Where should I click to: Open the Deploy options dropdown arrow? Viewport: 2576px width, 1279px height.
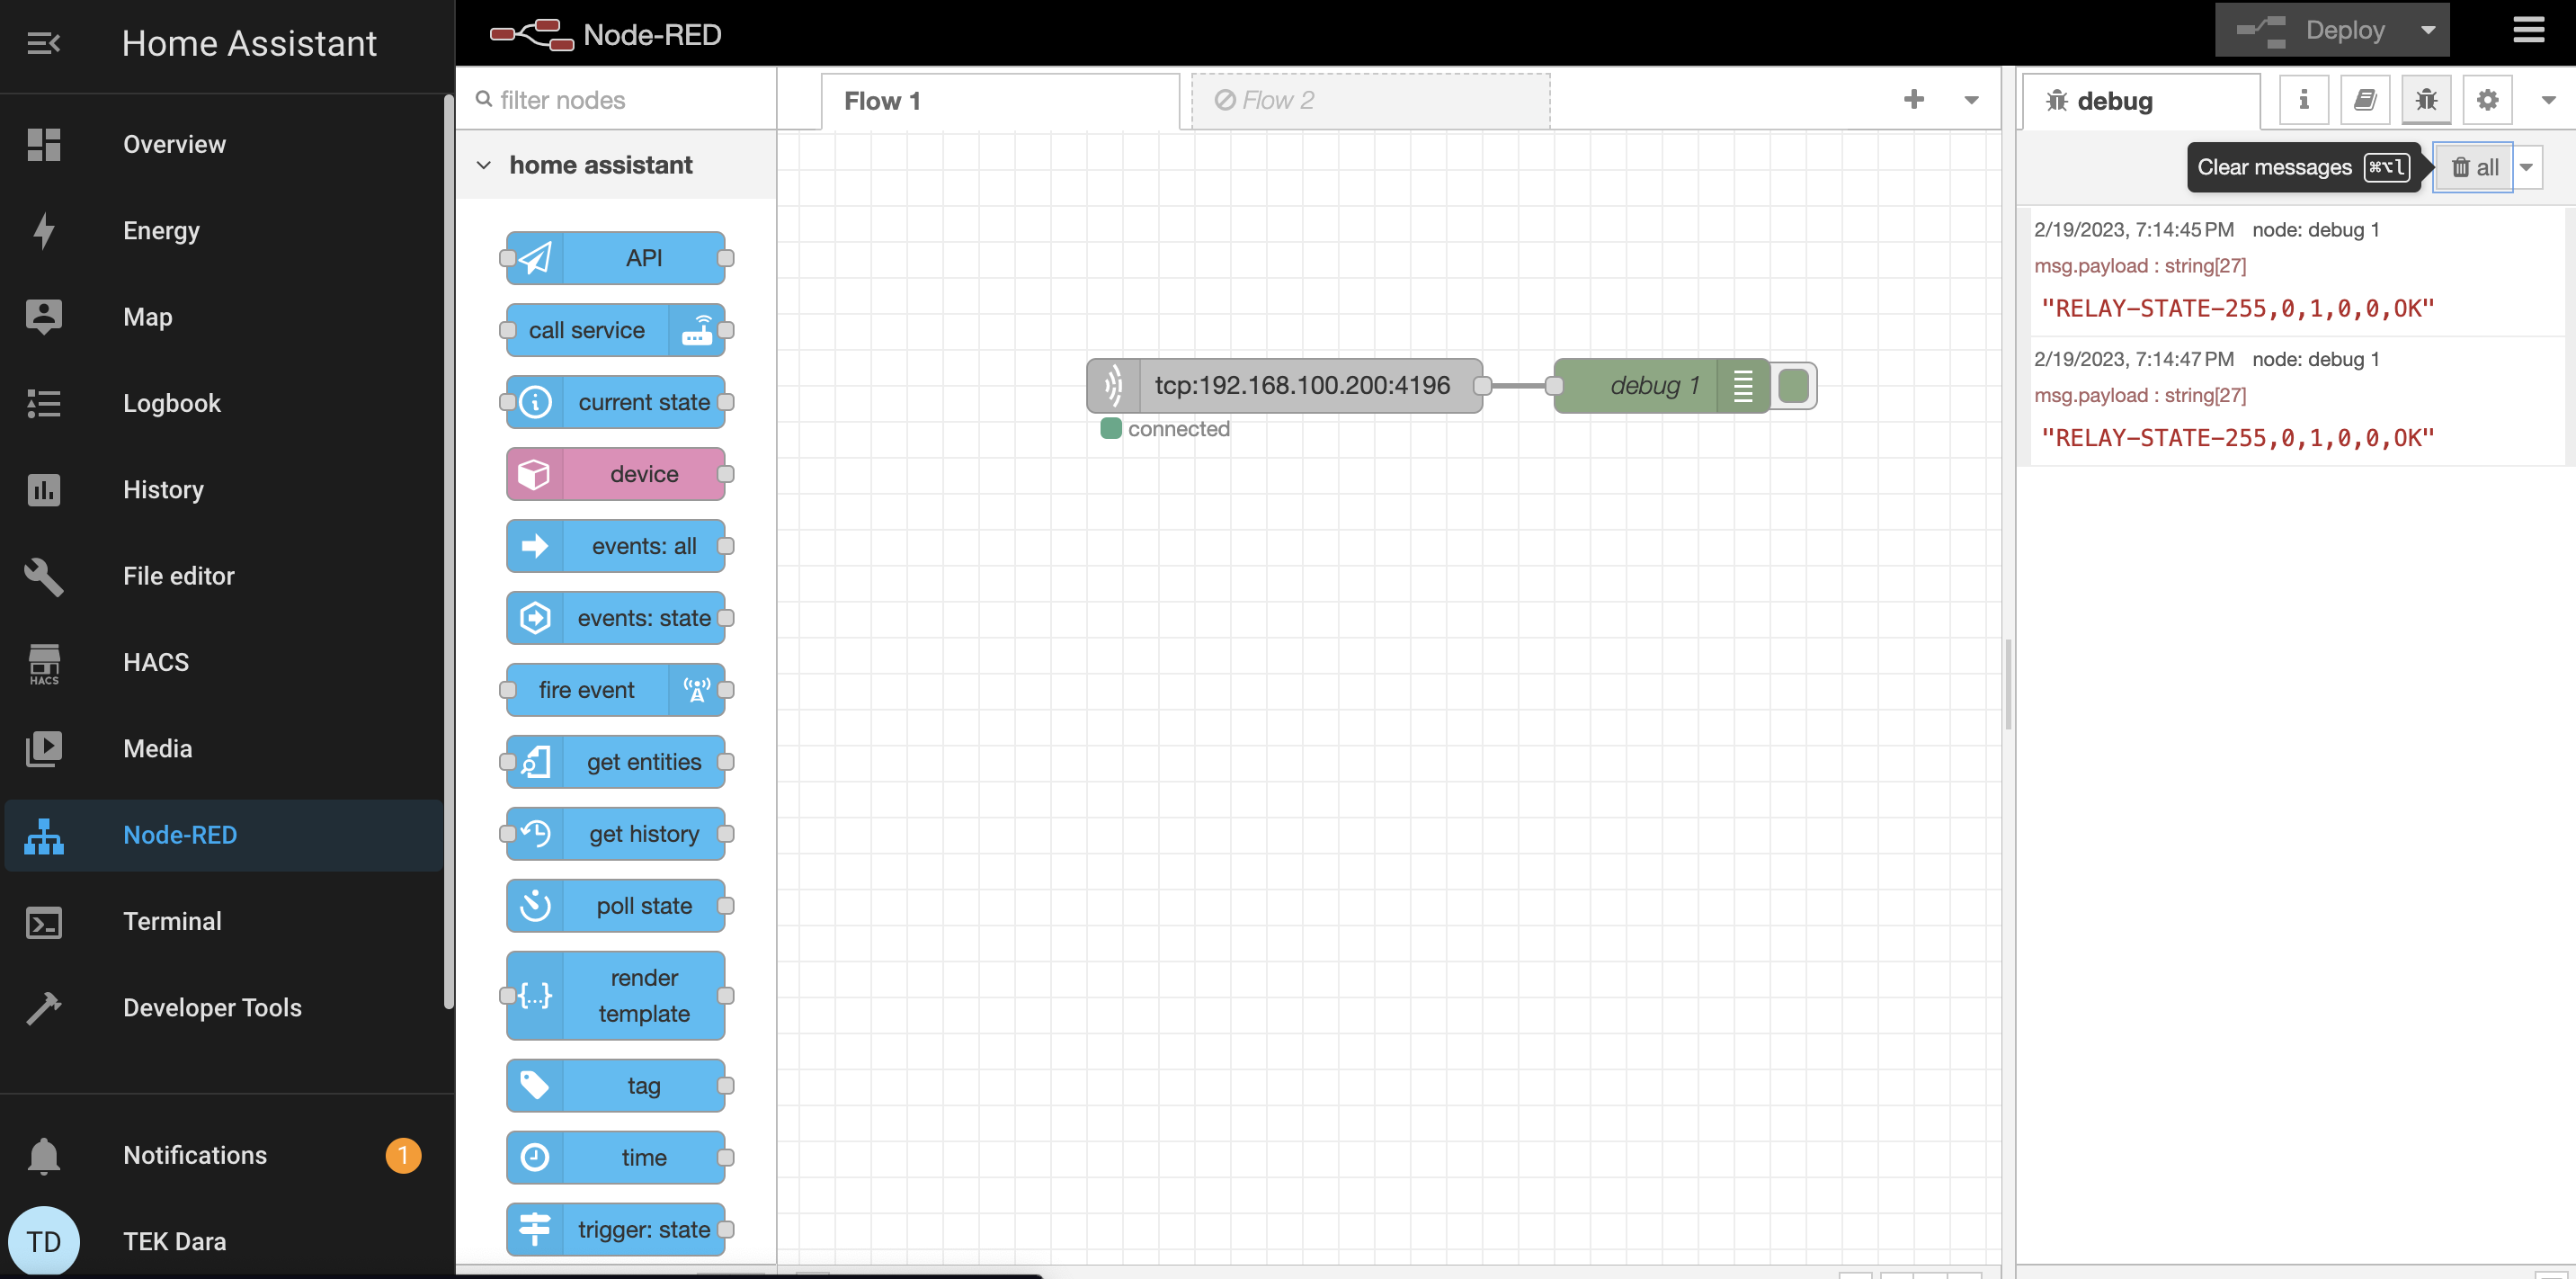2427,31
